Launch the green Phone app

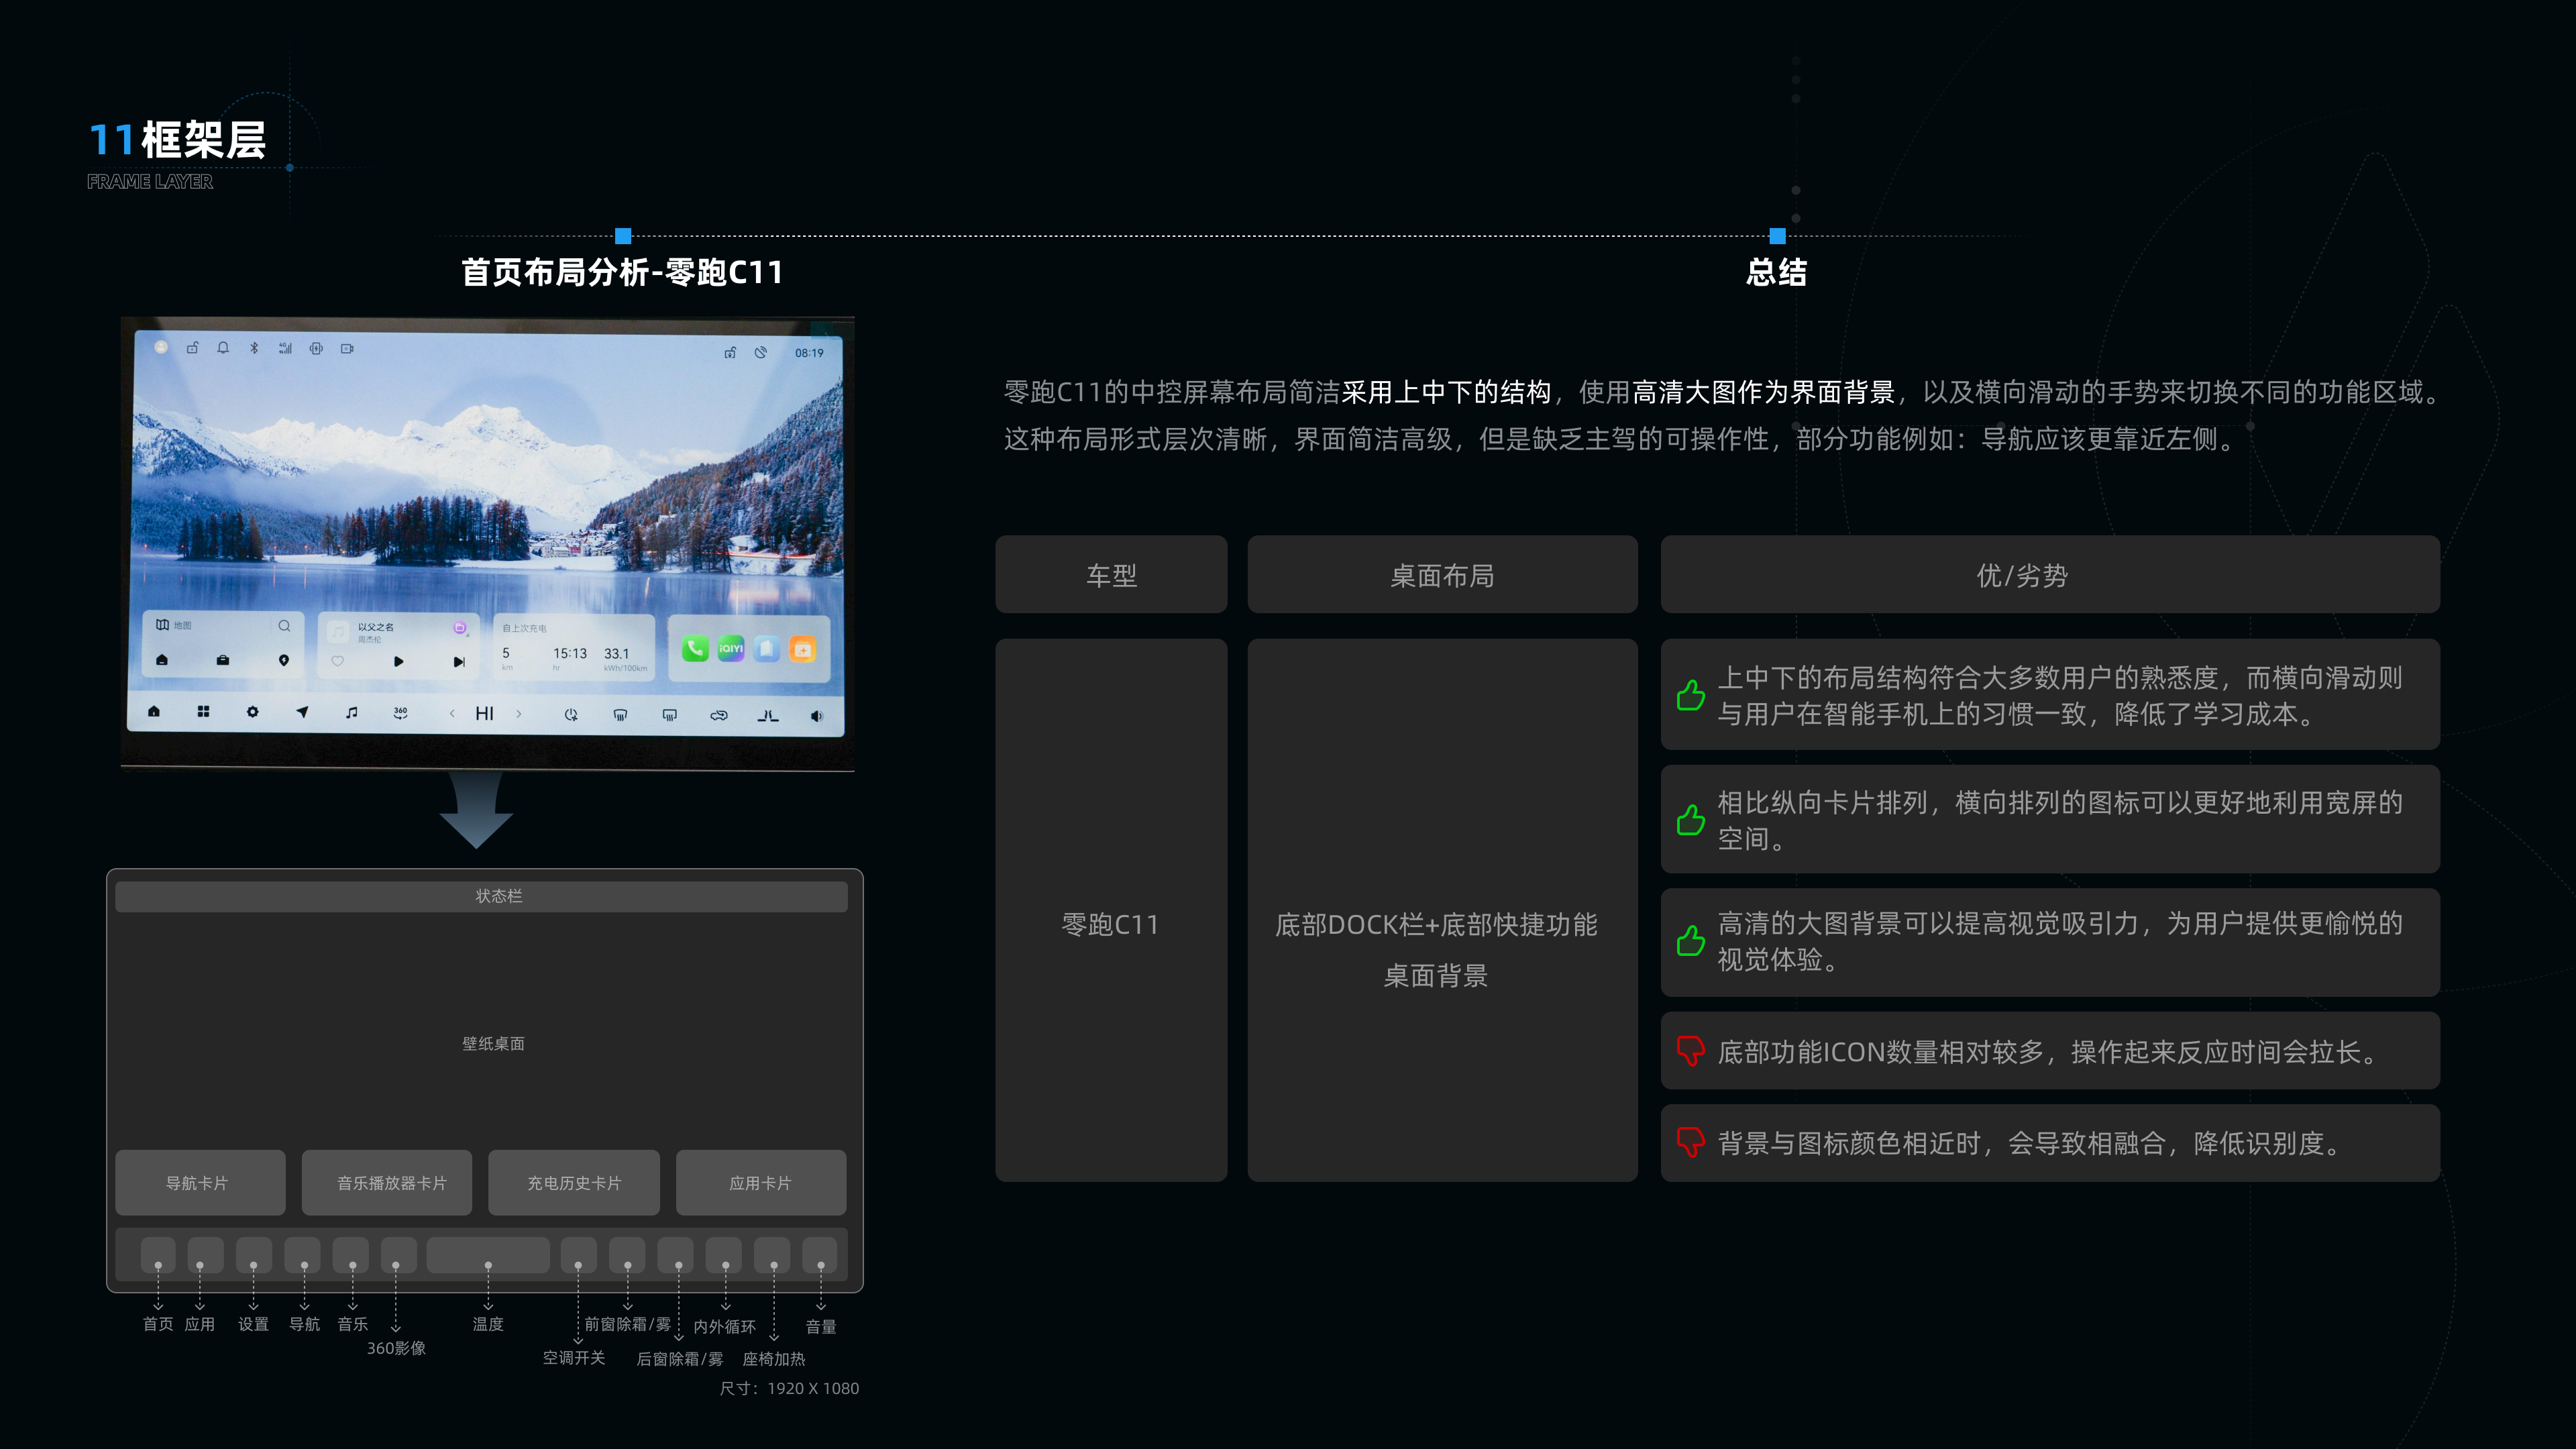pyautogui.click(x=695, y=649)
